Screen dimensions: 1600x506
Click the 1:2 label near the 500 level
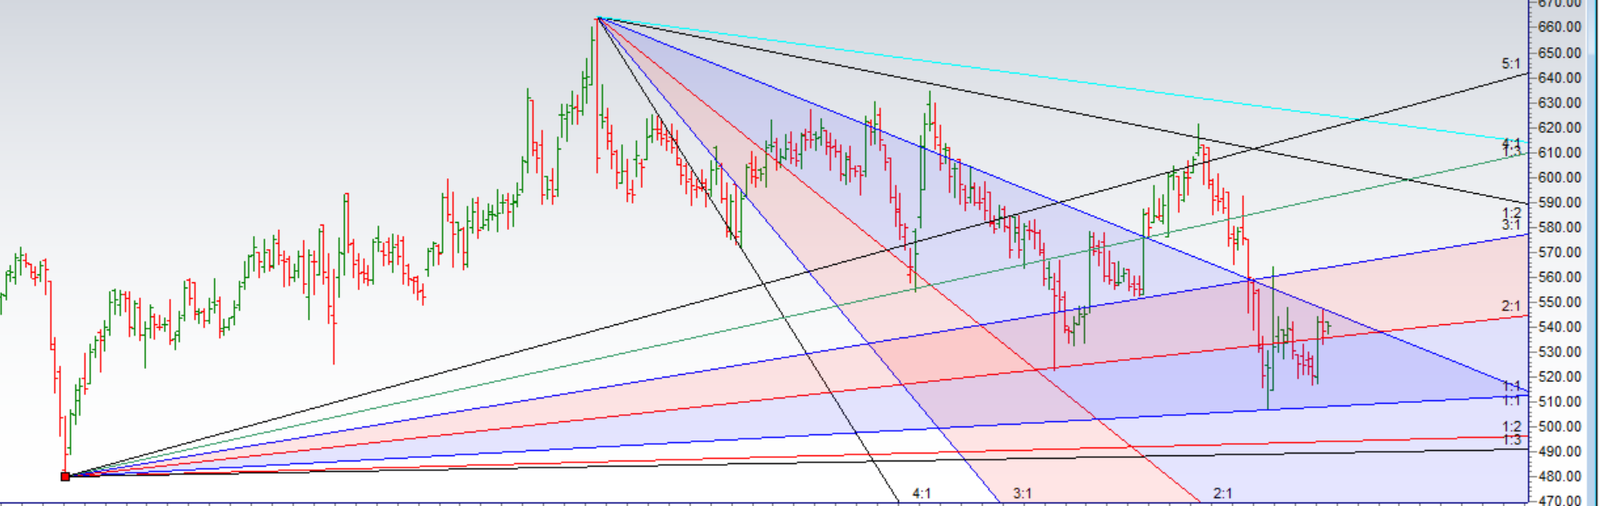point(1510,427)
